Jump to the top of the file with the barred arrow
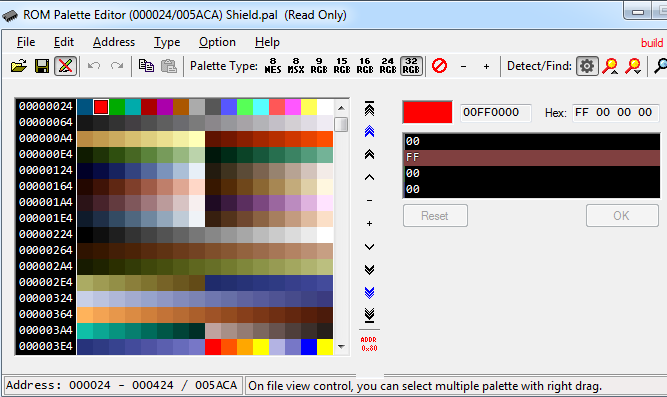 click(x=369, y=109)
